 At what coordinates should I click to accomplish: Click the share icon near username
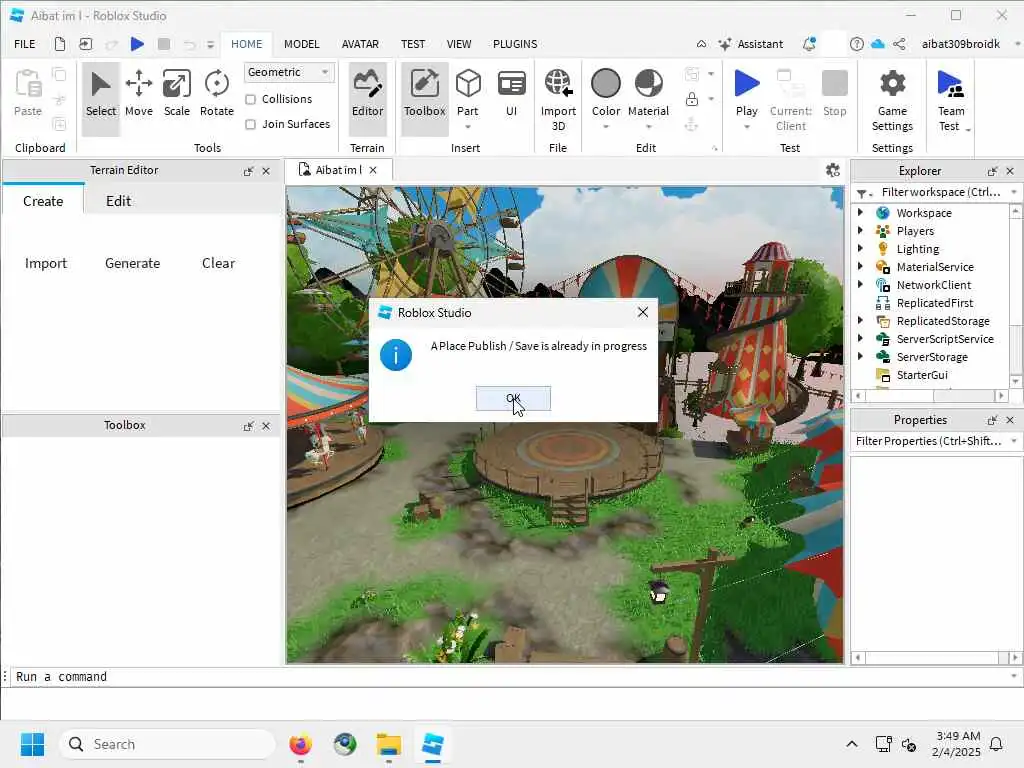[x=899, y=44]
